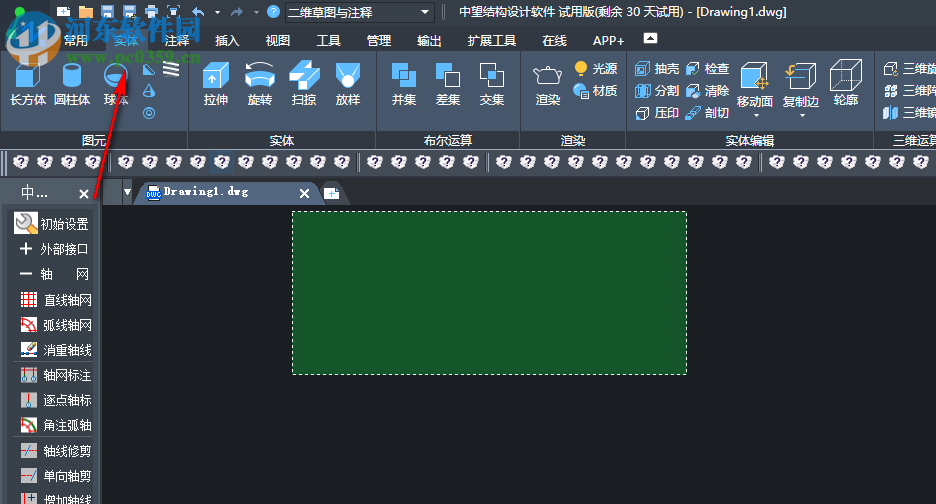936x504 pixels.
Task: Pick the cone solid icon
Action: [149, 91]
